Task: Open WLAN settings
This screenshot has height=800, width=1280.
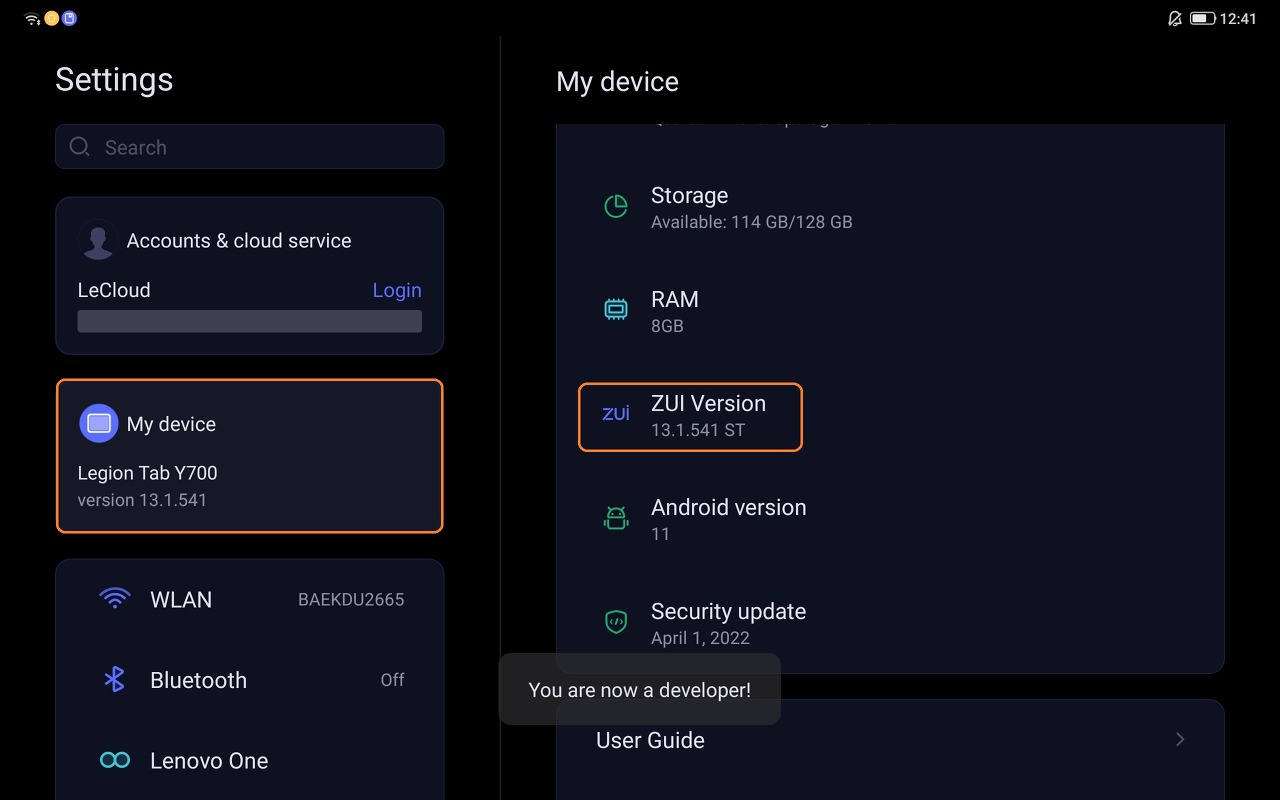Action: [x=249, y=600]
